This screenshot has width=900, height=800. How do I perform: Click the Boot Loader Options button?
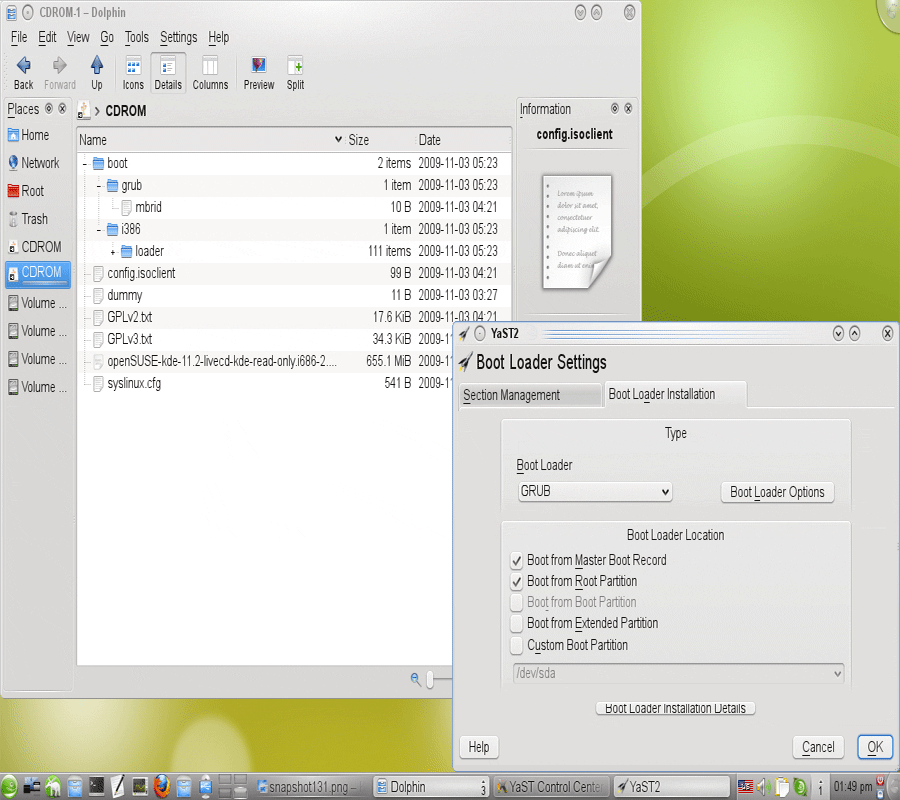(x=777, y=492)
